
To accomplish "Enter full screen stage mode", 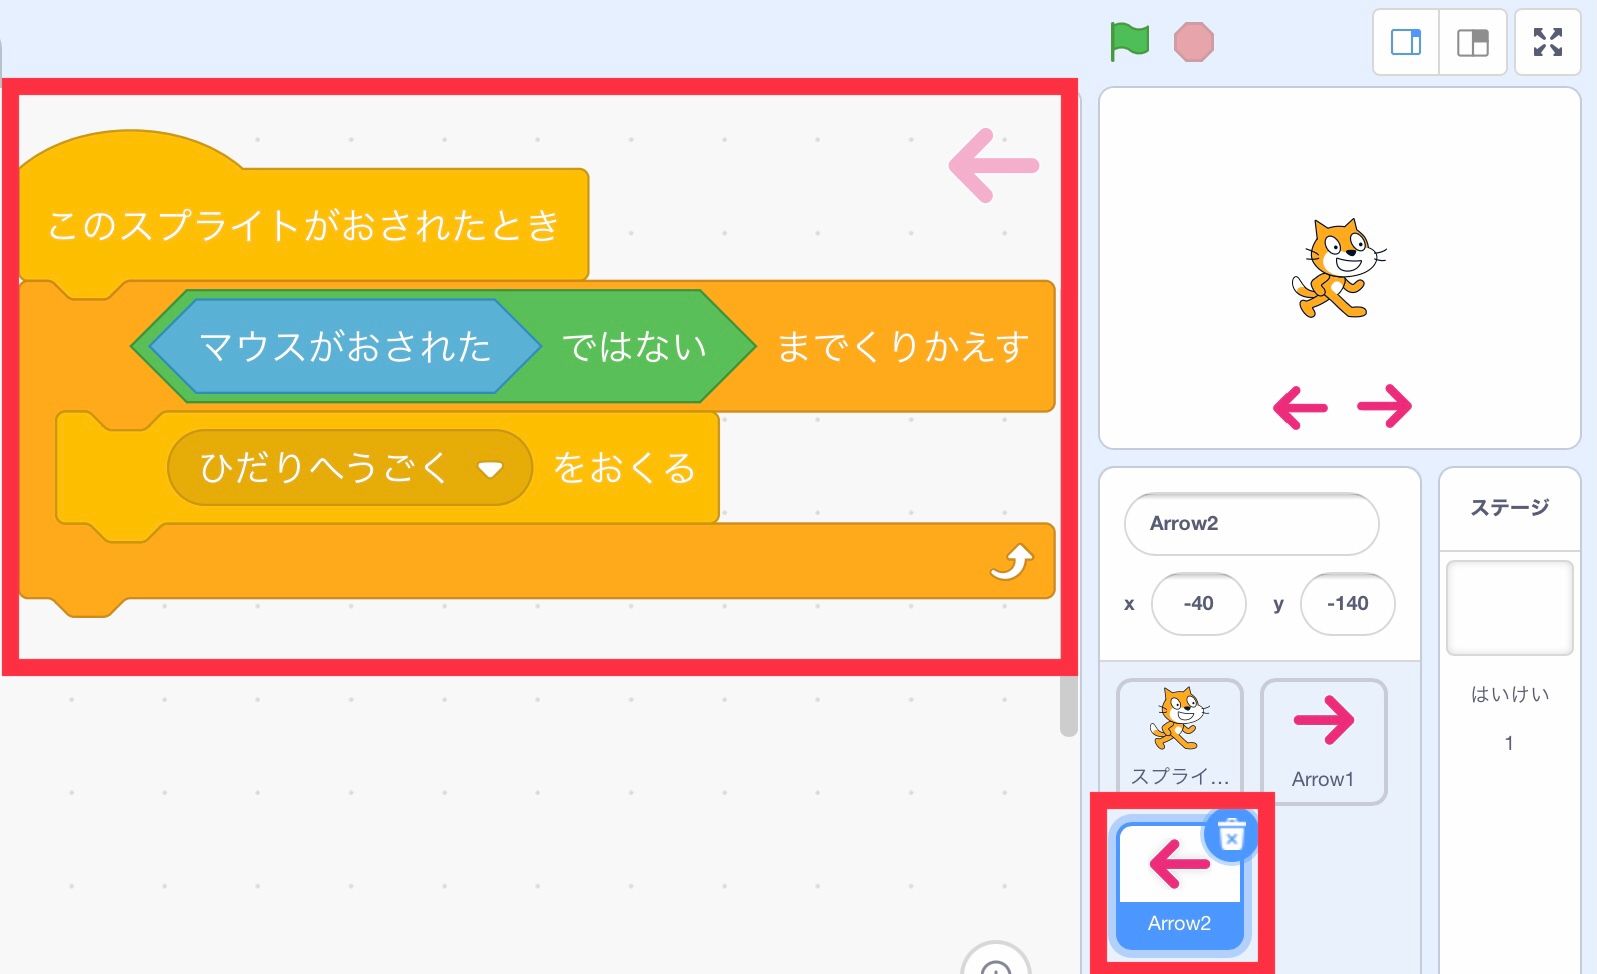I will 1547,42.
